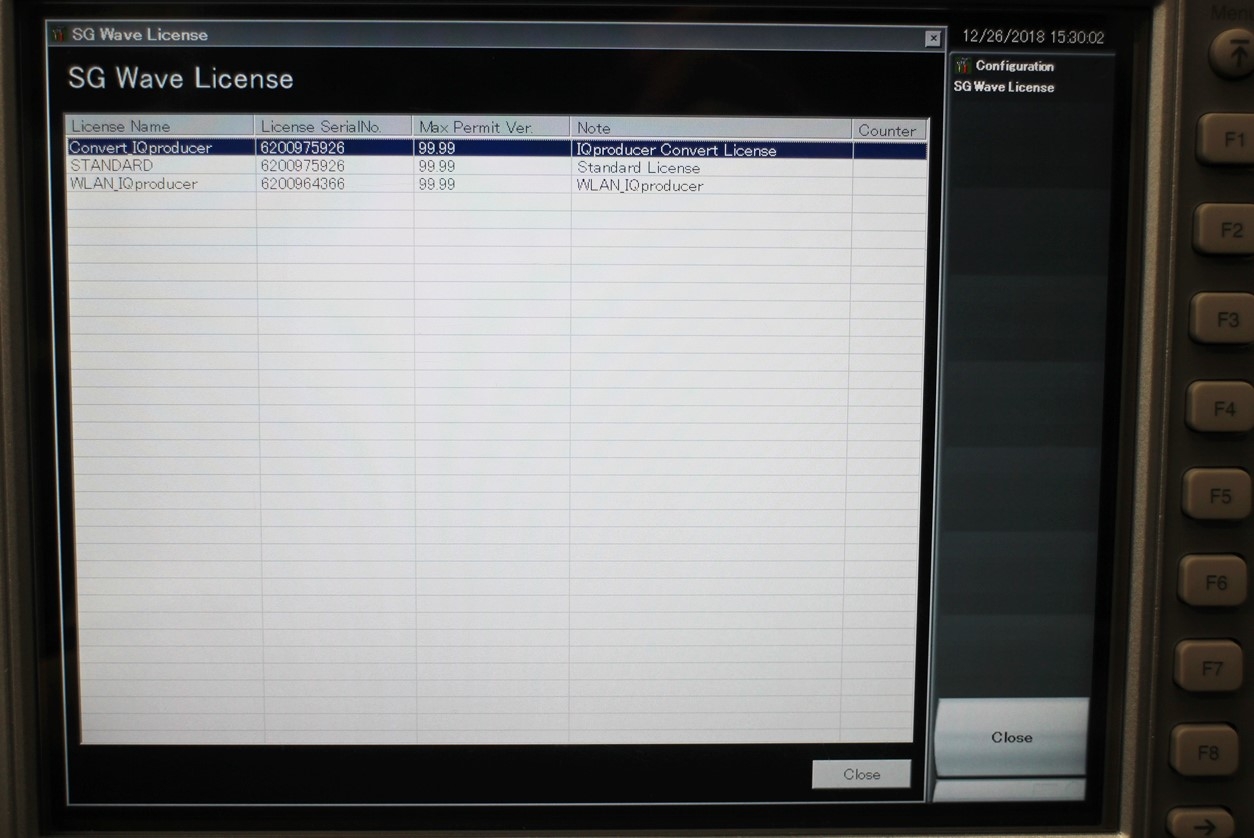
Task: Click the date and time display
Action: tap(1033, 37)
